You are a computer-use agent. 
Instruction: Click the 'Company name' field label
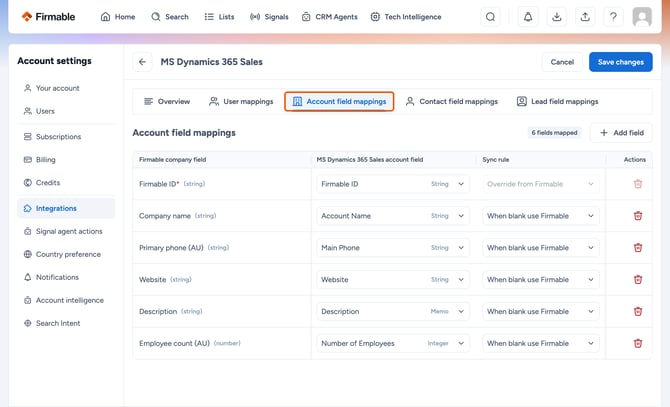click(x=165, y=216)
